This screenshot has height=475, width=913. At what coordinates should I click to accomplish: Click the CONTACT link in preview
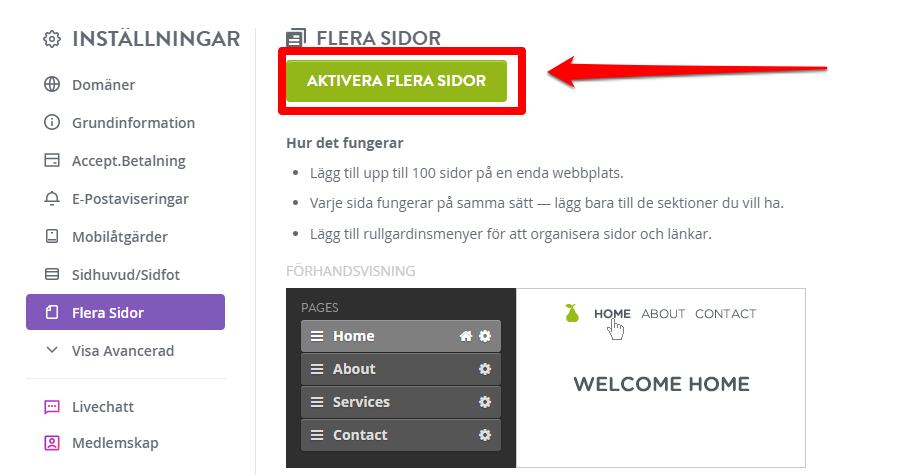pos(726,314)
